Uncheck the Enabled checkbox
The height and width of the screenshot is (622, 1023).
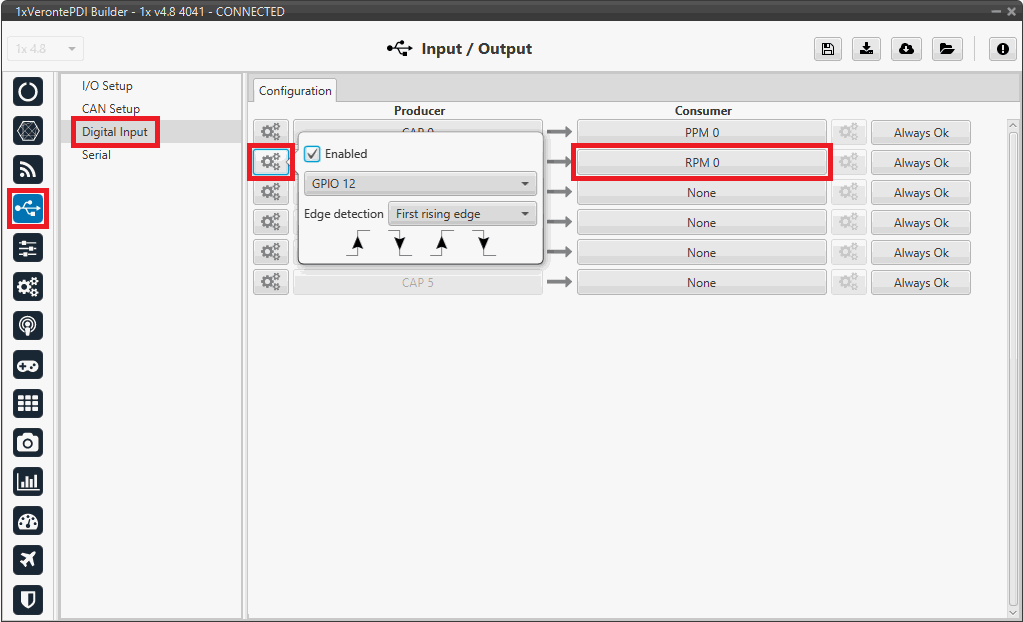coord(313,154)
